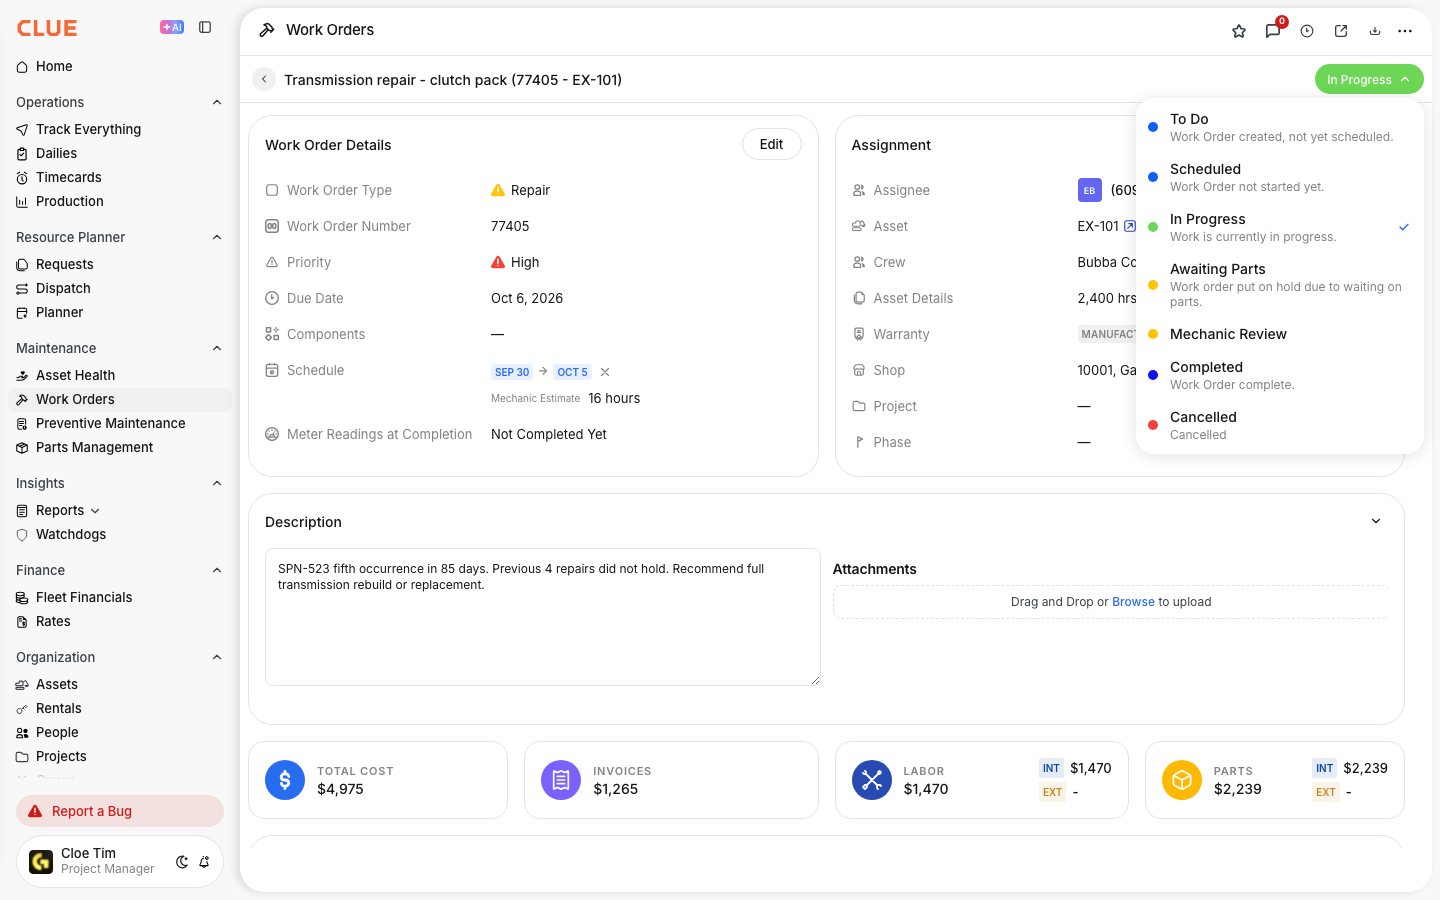The height and width of the screenshot is (900, 1440).
Task: Click the Invoices purple icon
Action: [x=561, y=780]
